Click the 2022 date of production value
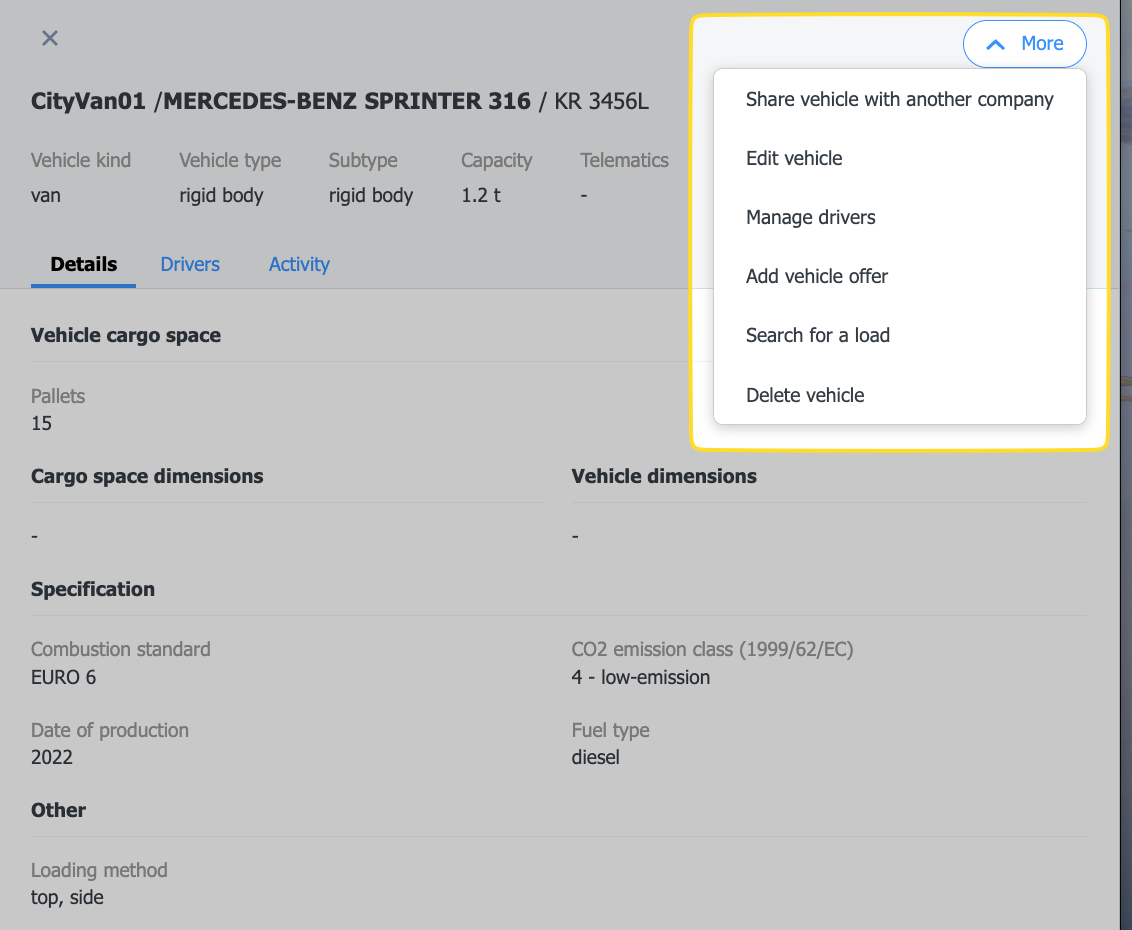The width and height of the screenshot is (1132, 930). (52, 758)
